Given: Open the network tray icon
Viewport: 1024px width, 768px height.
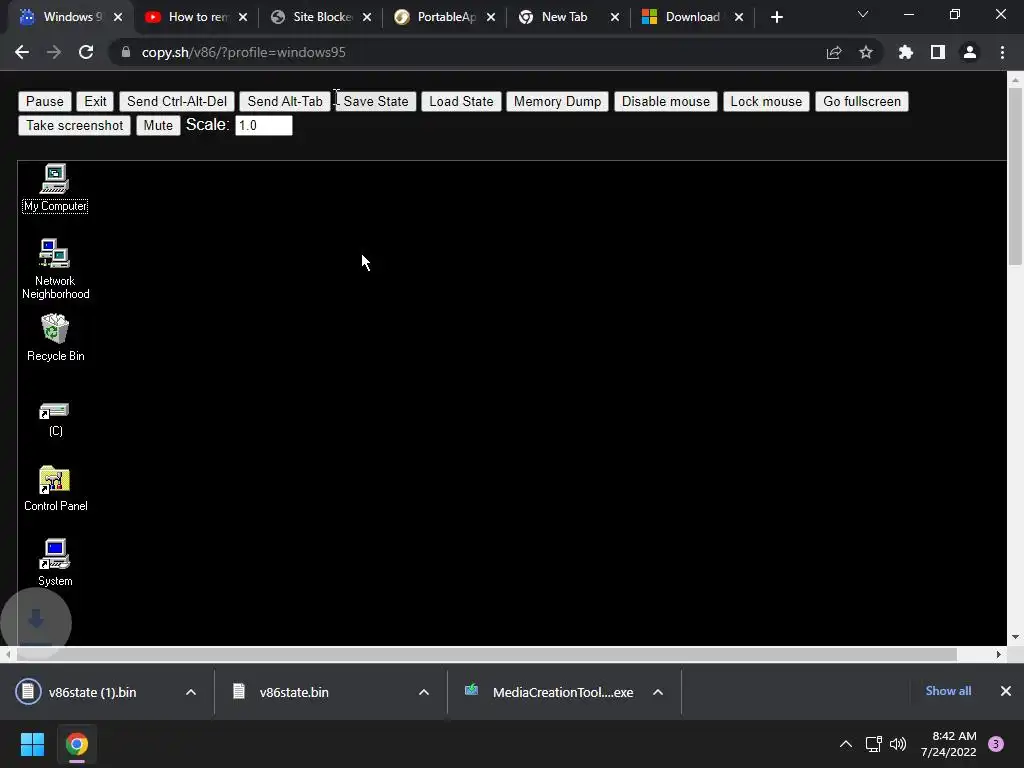Looking at the screenshot, I should point(874,744).
